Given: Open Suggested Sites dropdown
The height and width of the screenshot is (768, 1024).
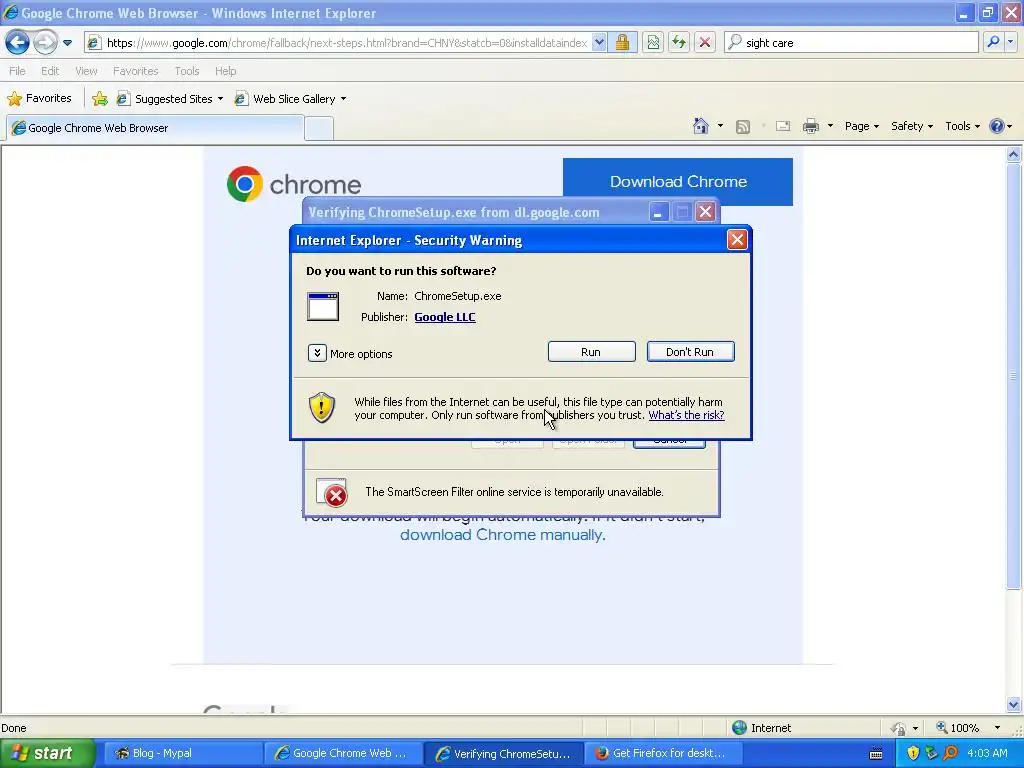Looking at the screenshot, I should pos(170,99).
